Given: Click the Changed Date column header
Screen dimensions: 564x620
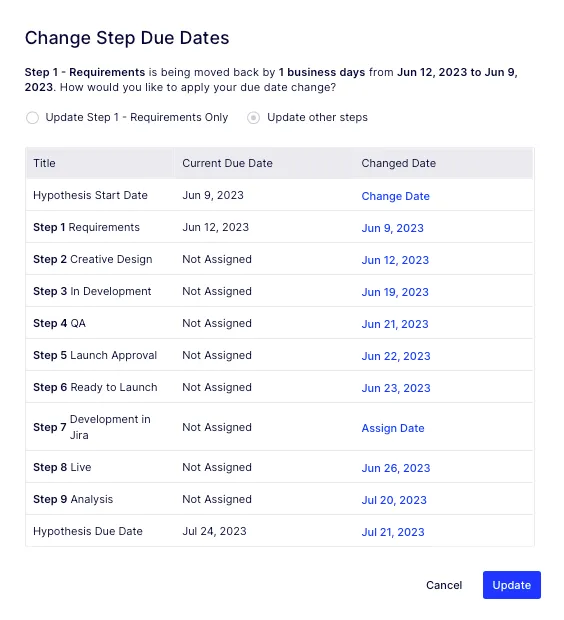Looking at the screenshot, I should pyautogui.click(x=399, y=163).
